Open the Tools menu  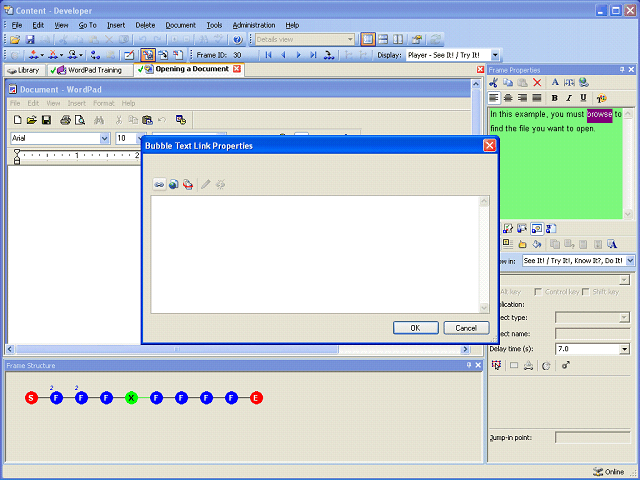point(214,25)
